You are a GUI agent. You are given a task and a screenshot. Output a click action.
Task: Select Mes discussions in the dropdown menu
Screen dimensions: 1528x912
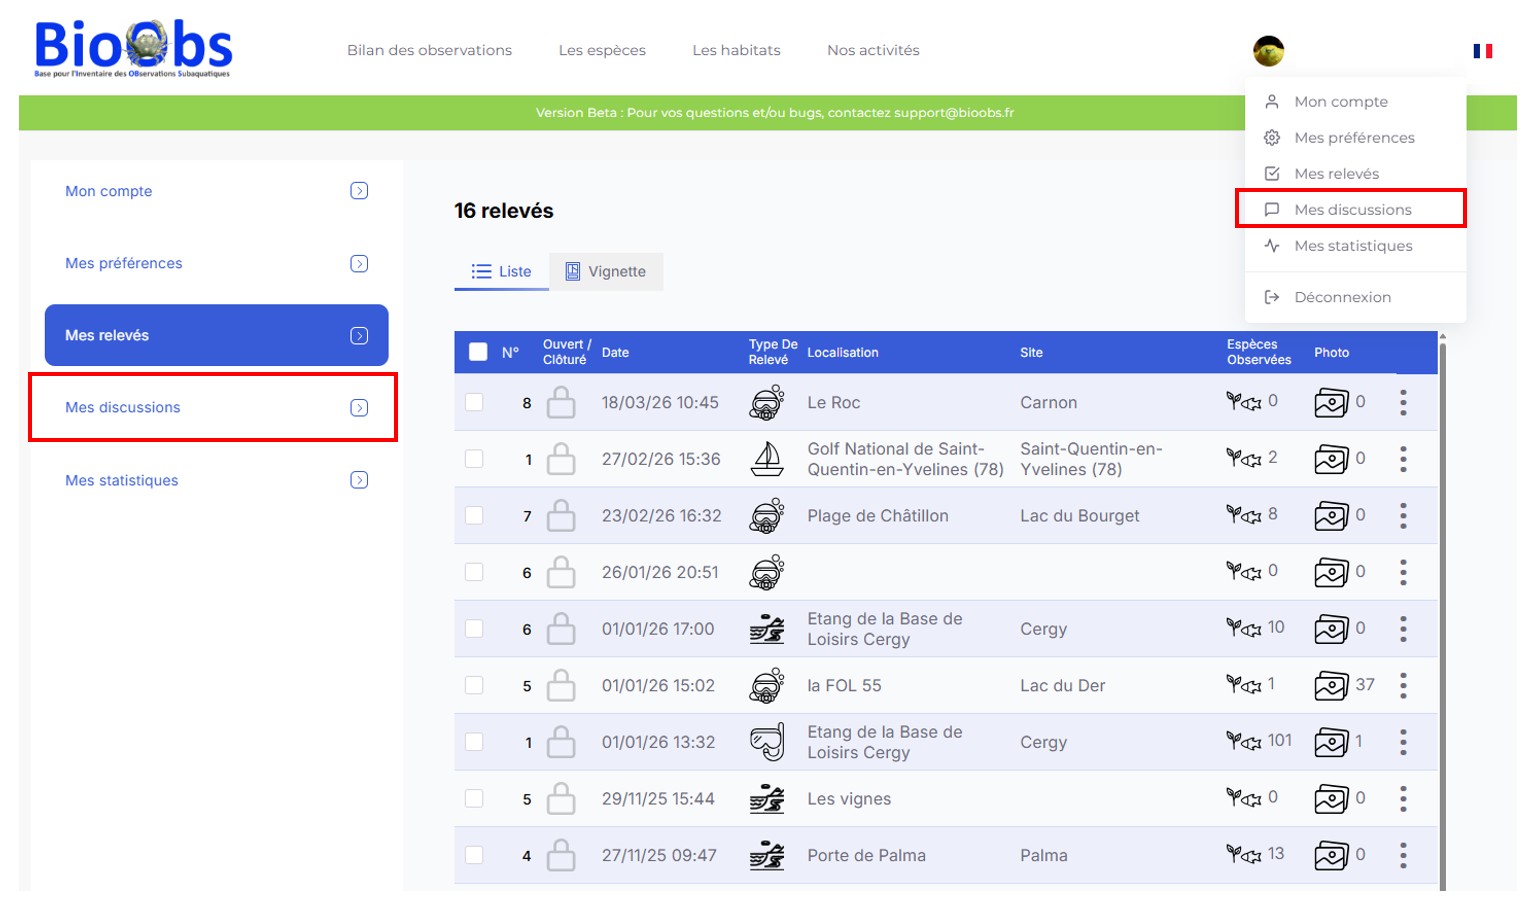[x=1352, y=210]
